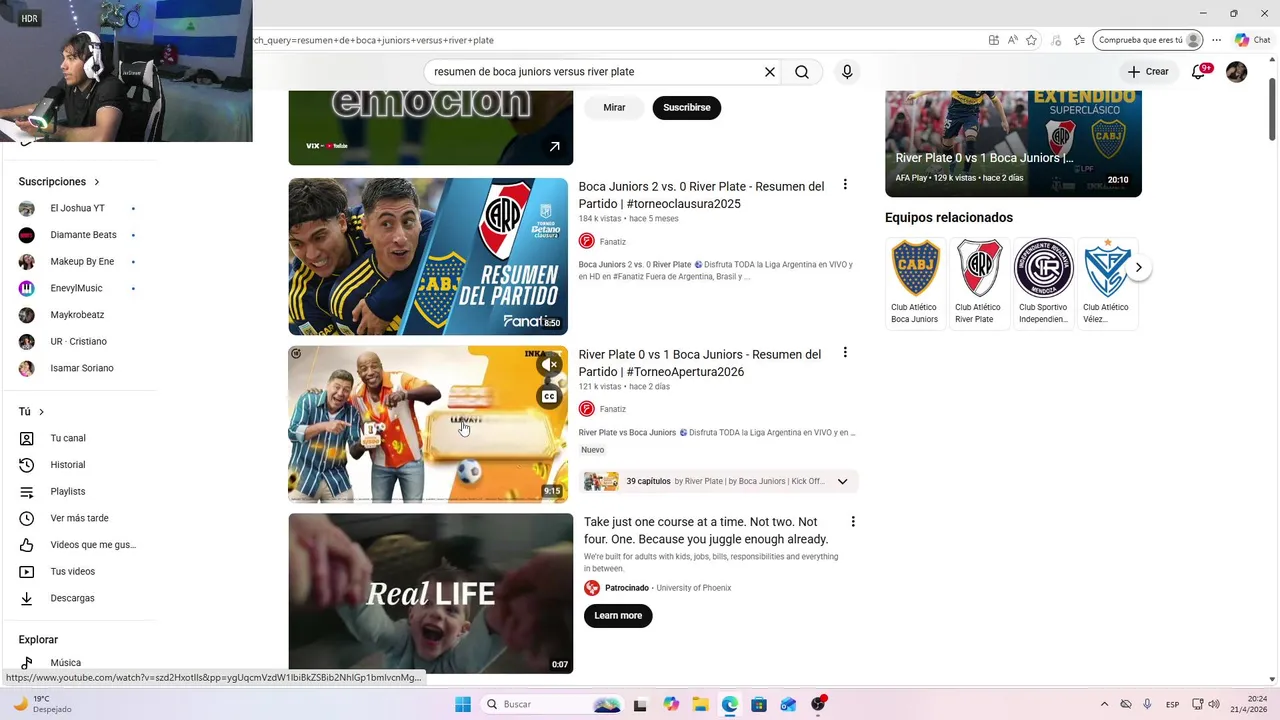1280x720 pixels.
Task: Click the taskbar Buscar search box
Action: point(551,704)
